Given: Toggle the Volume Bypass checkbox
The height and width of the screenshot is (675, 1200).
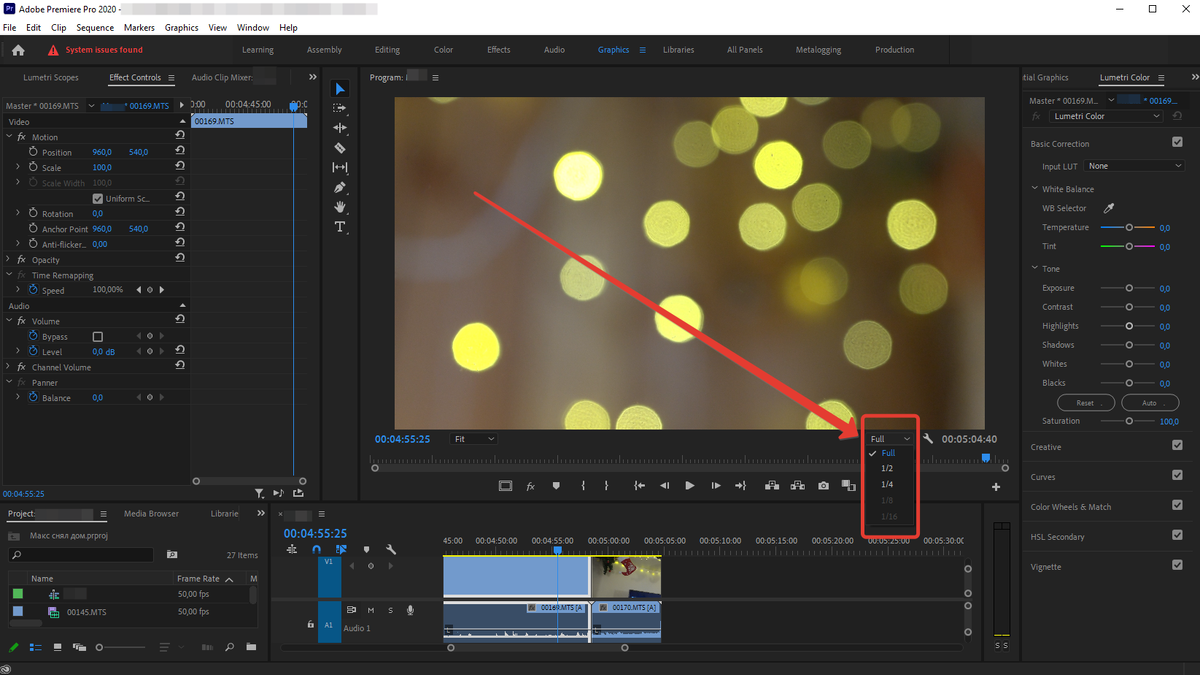Looking at the screenshot, I should (x=98, y=337).
